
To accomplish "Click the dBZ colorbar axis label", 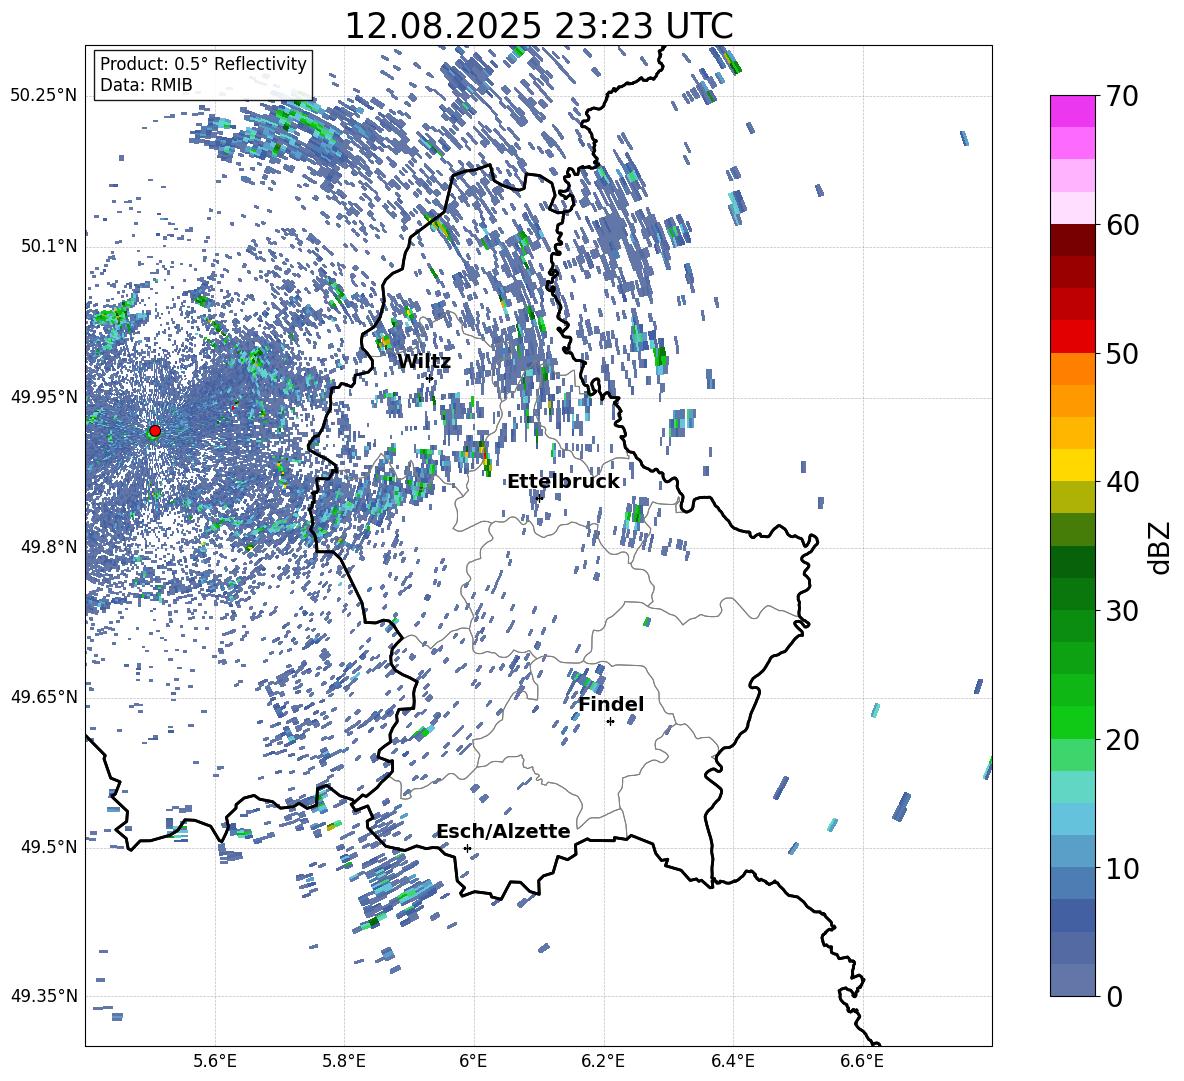I will click(x=1161, y=547).
